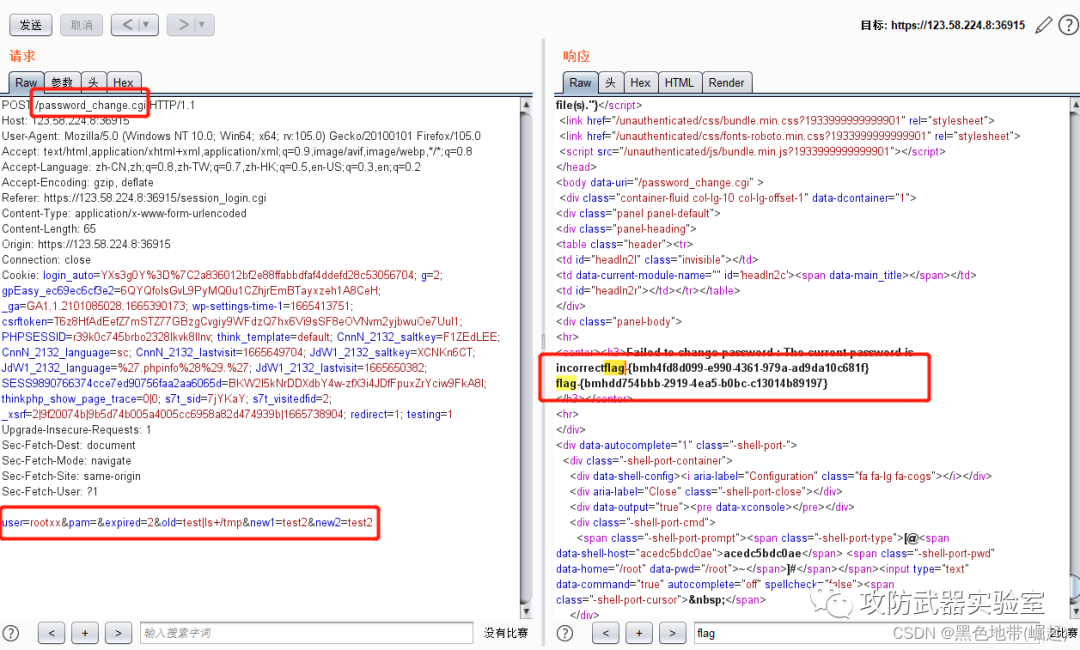Click the Sec-Fetch-Site: same-origin line
Viewport: 1080px width, 650px height.
71,476
